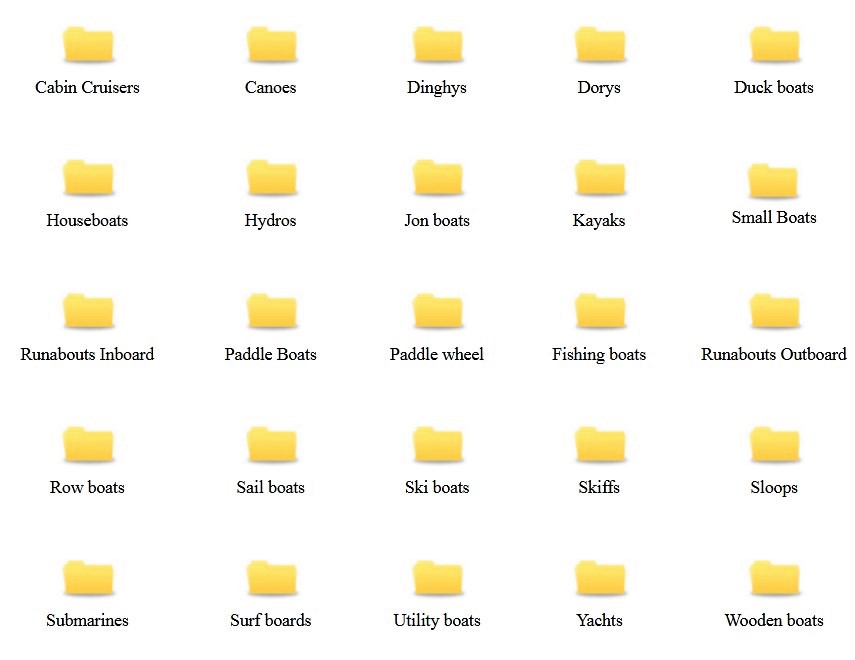Viewport: 855px width, 660px height.
Task: Open the Kayaks folder icon
Action: [x=599, y=179]
